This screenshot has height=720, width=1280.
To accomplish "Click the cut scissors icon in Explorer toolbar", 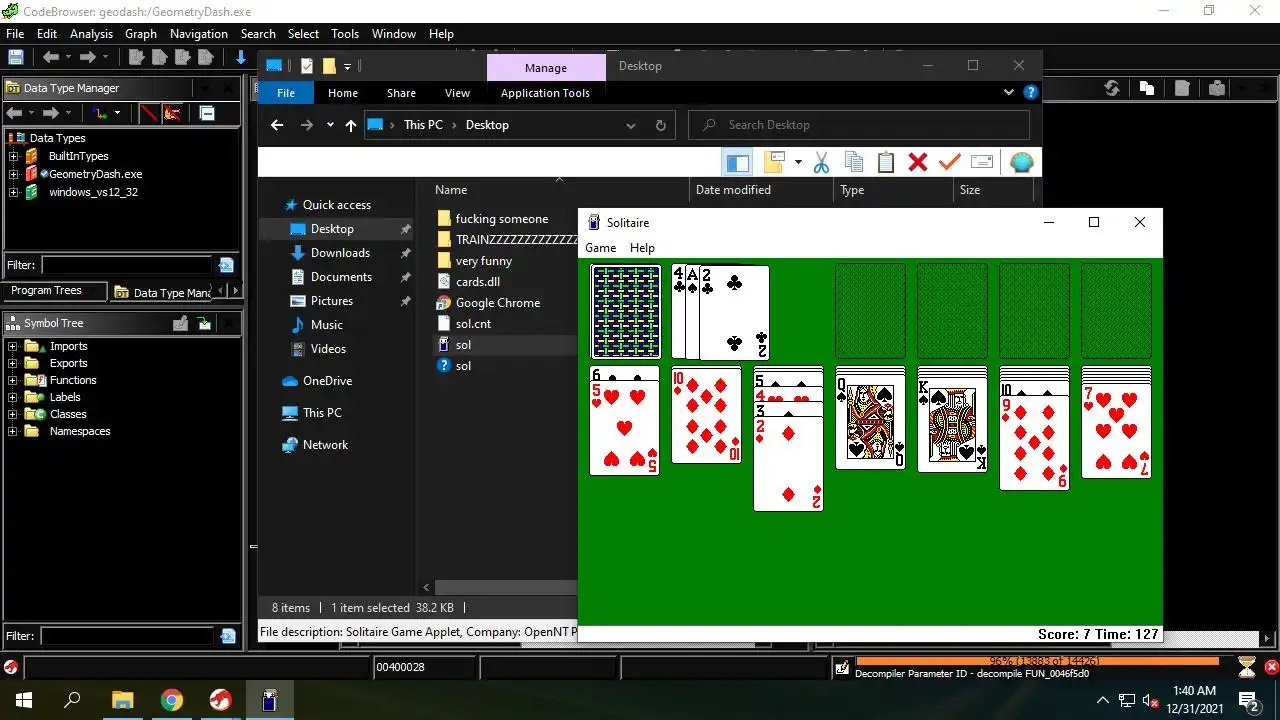I will [x=821, y=162].
